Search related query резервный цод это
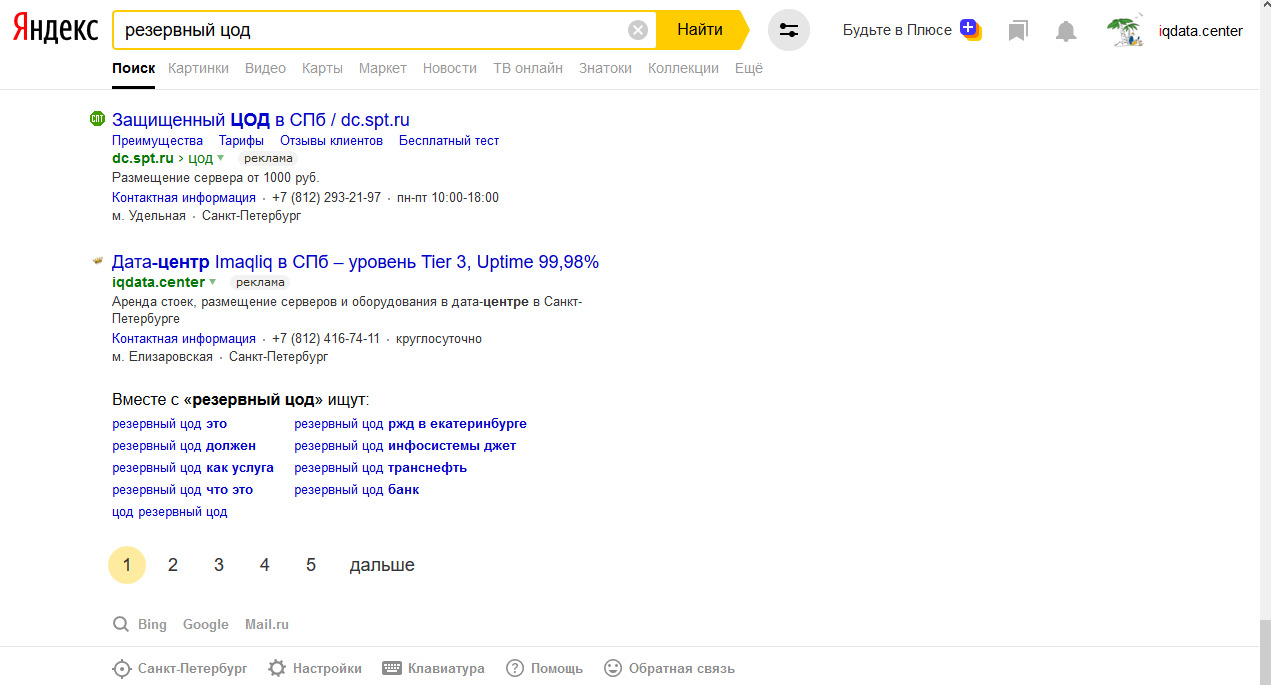 pos(169,424)
